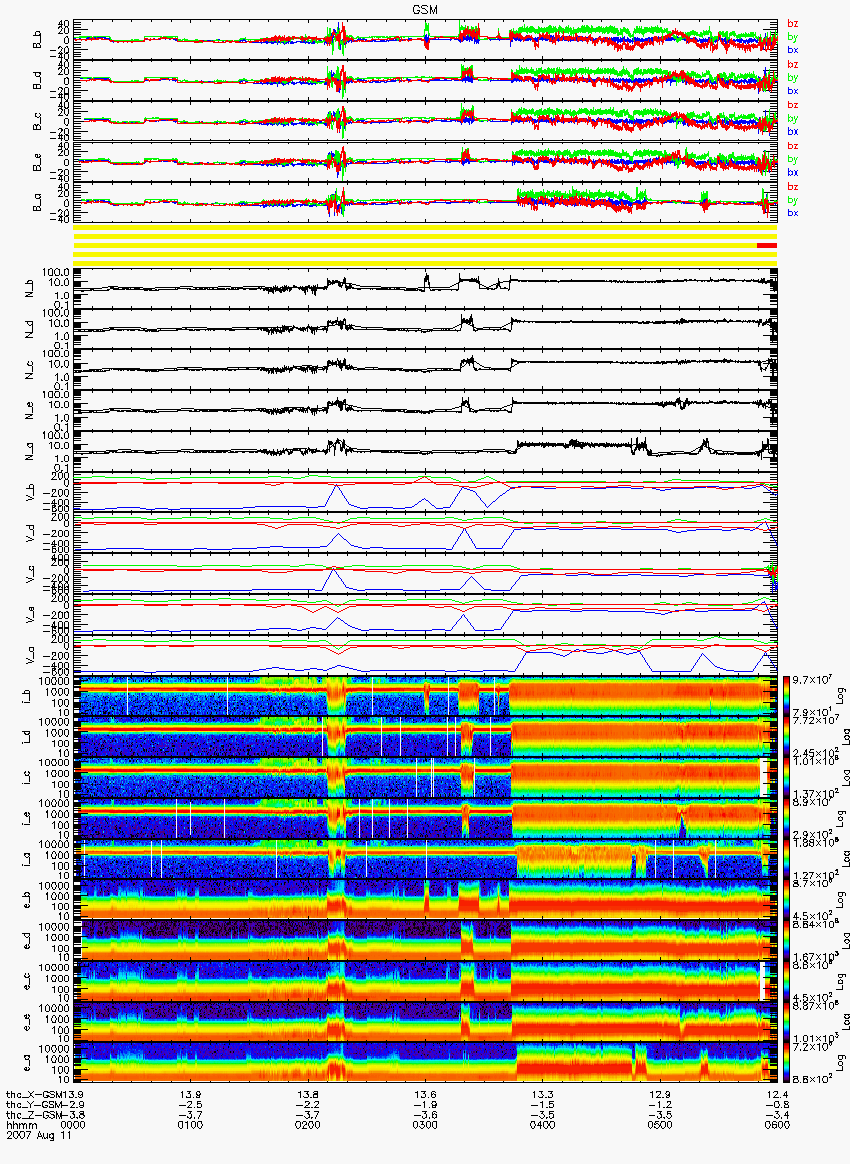Click the green by legend beside B_b

point(793,36)
